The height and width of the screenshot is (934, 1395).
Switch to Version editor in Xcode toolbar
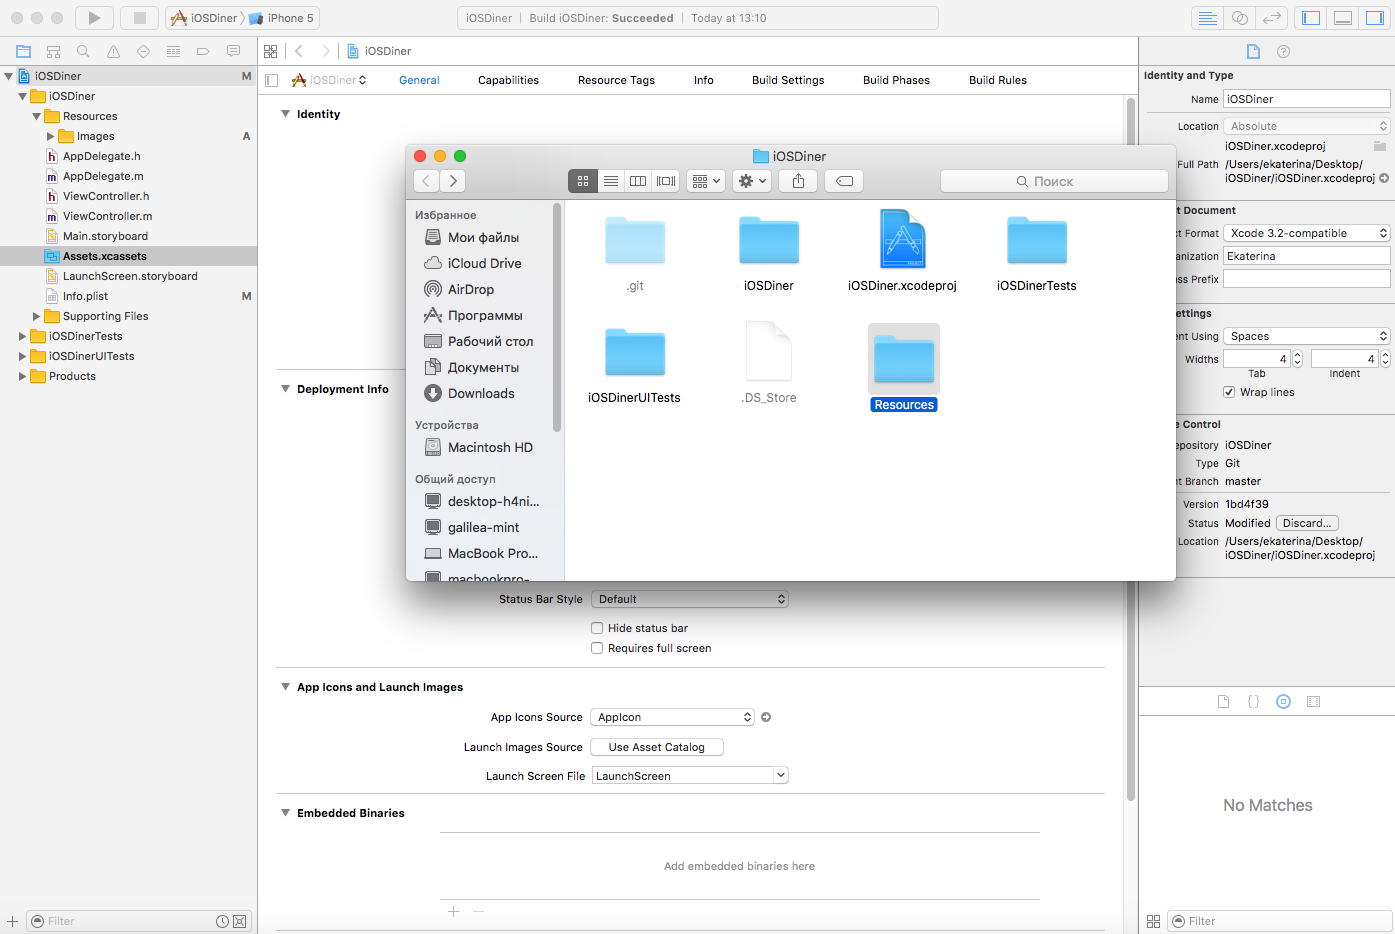[1272, 18]
